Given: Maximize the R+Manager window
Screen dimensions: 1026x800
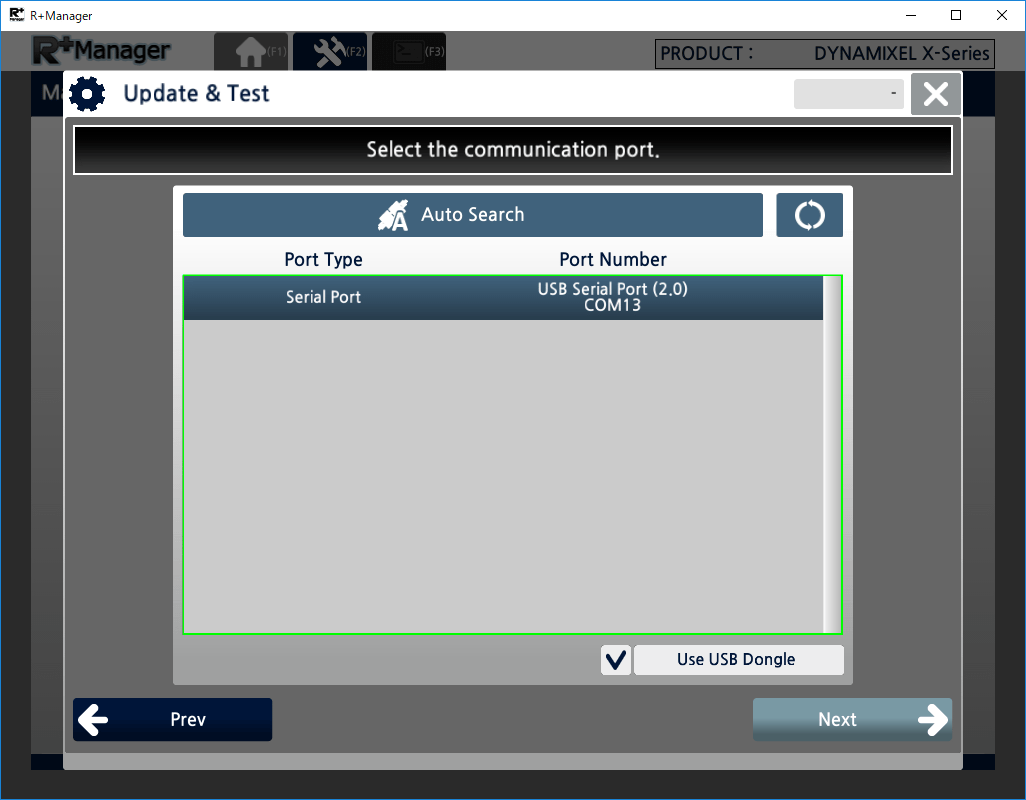Looking at the screenshot, I should pos(956,15).
